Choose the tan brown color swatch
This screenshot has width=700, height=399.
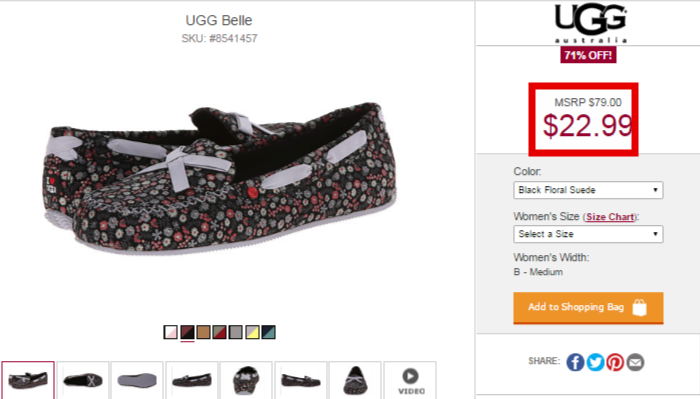point(203,332)
